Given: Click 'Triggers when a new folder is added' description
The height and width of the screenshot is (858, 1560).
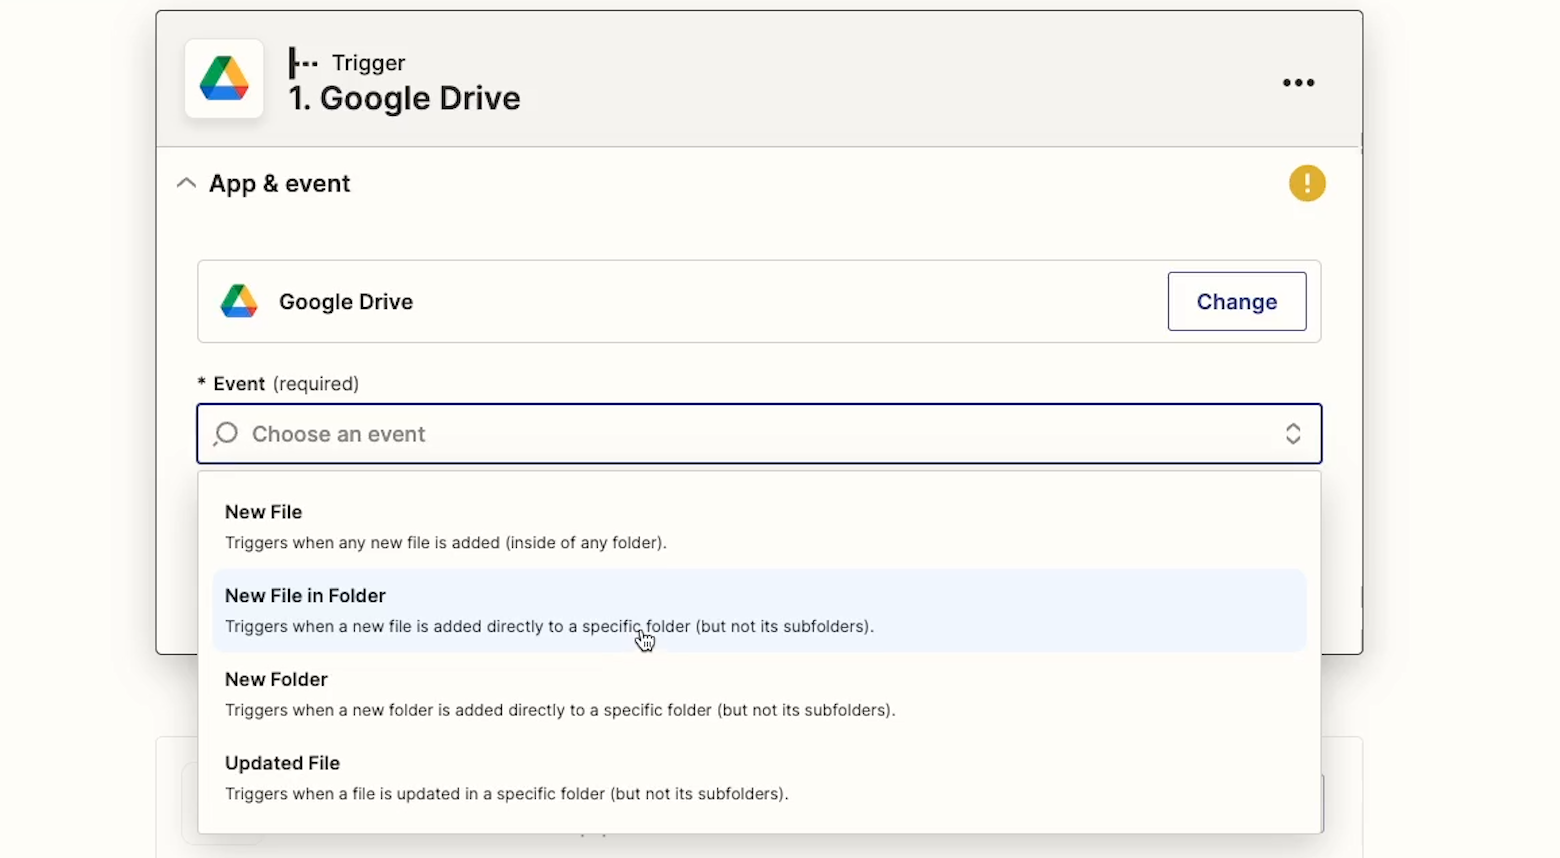Looking at the screenshot, I should click(x=560, y=710).
